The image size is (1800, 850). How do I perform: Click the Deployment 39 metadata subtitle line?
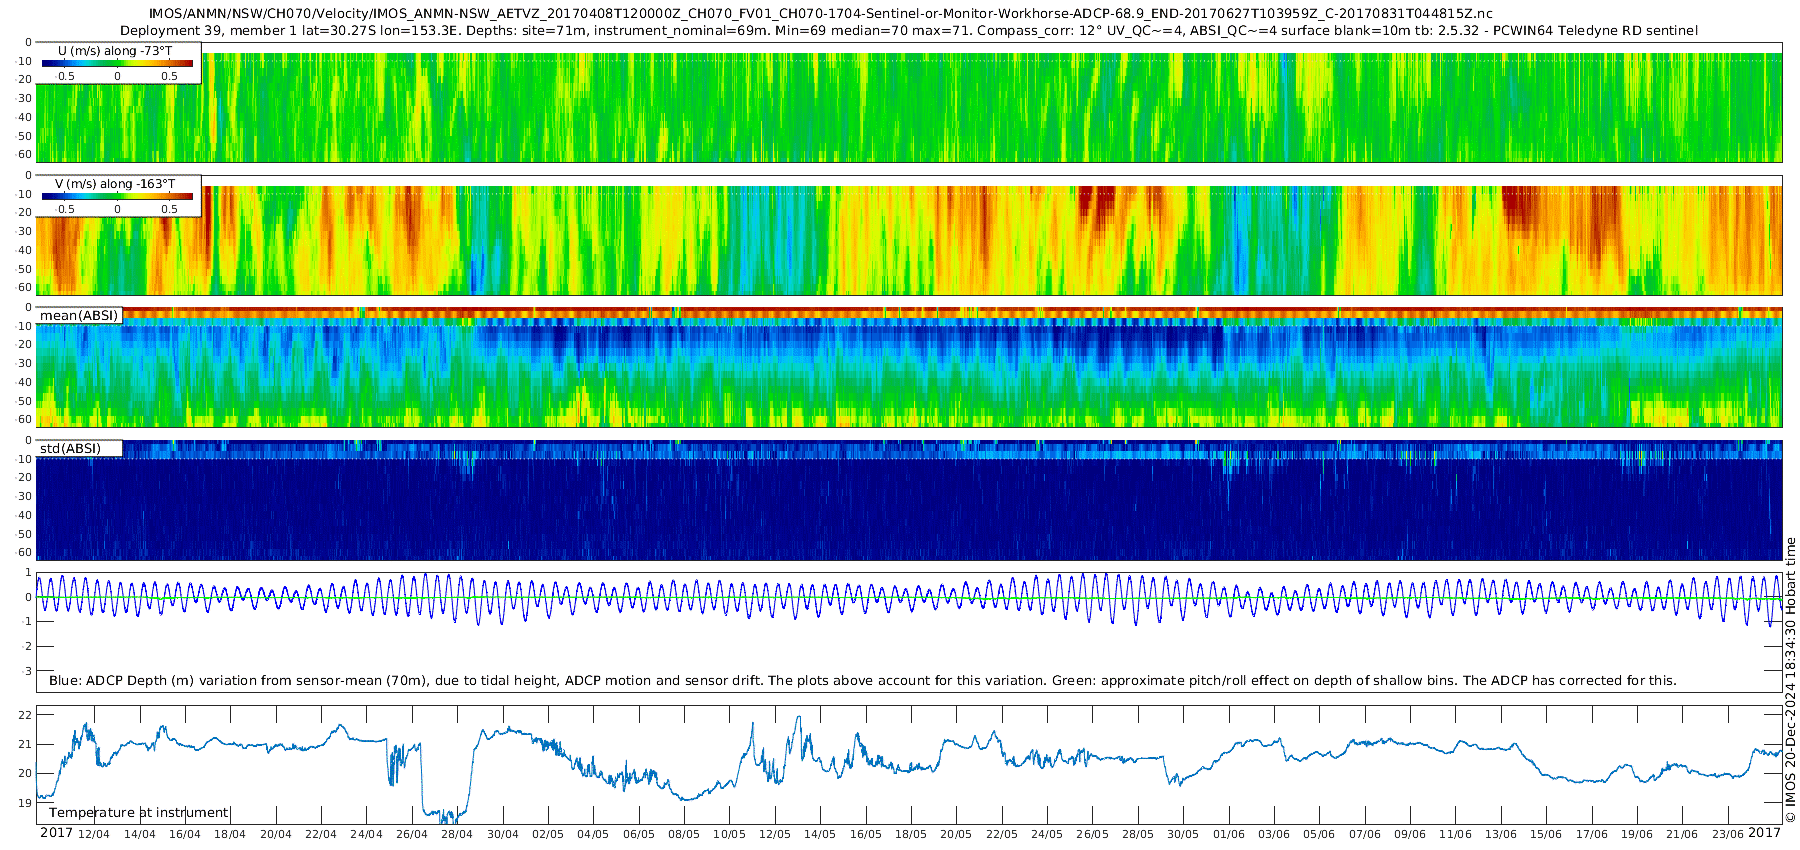tap(908, 30)
